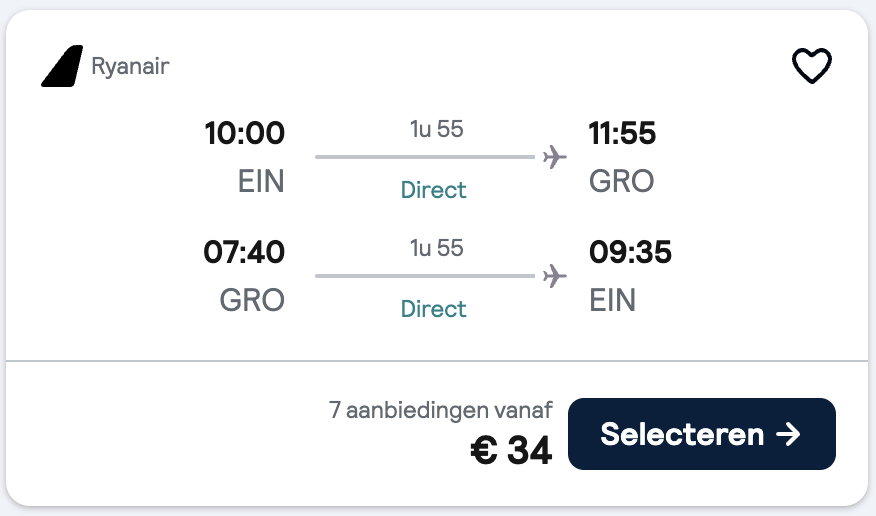Screen dimensions: 876x516
Task: Click the return 1u 55 duration
Action: pos(437,248)
